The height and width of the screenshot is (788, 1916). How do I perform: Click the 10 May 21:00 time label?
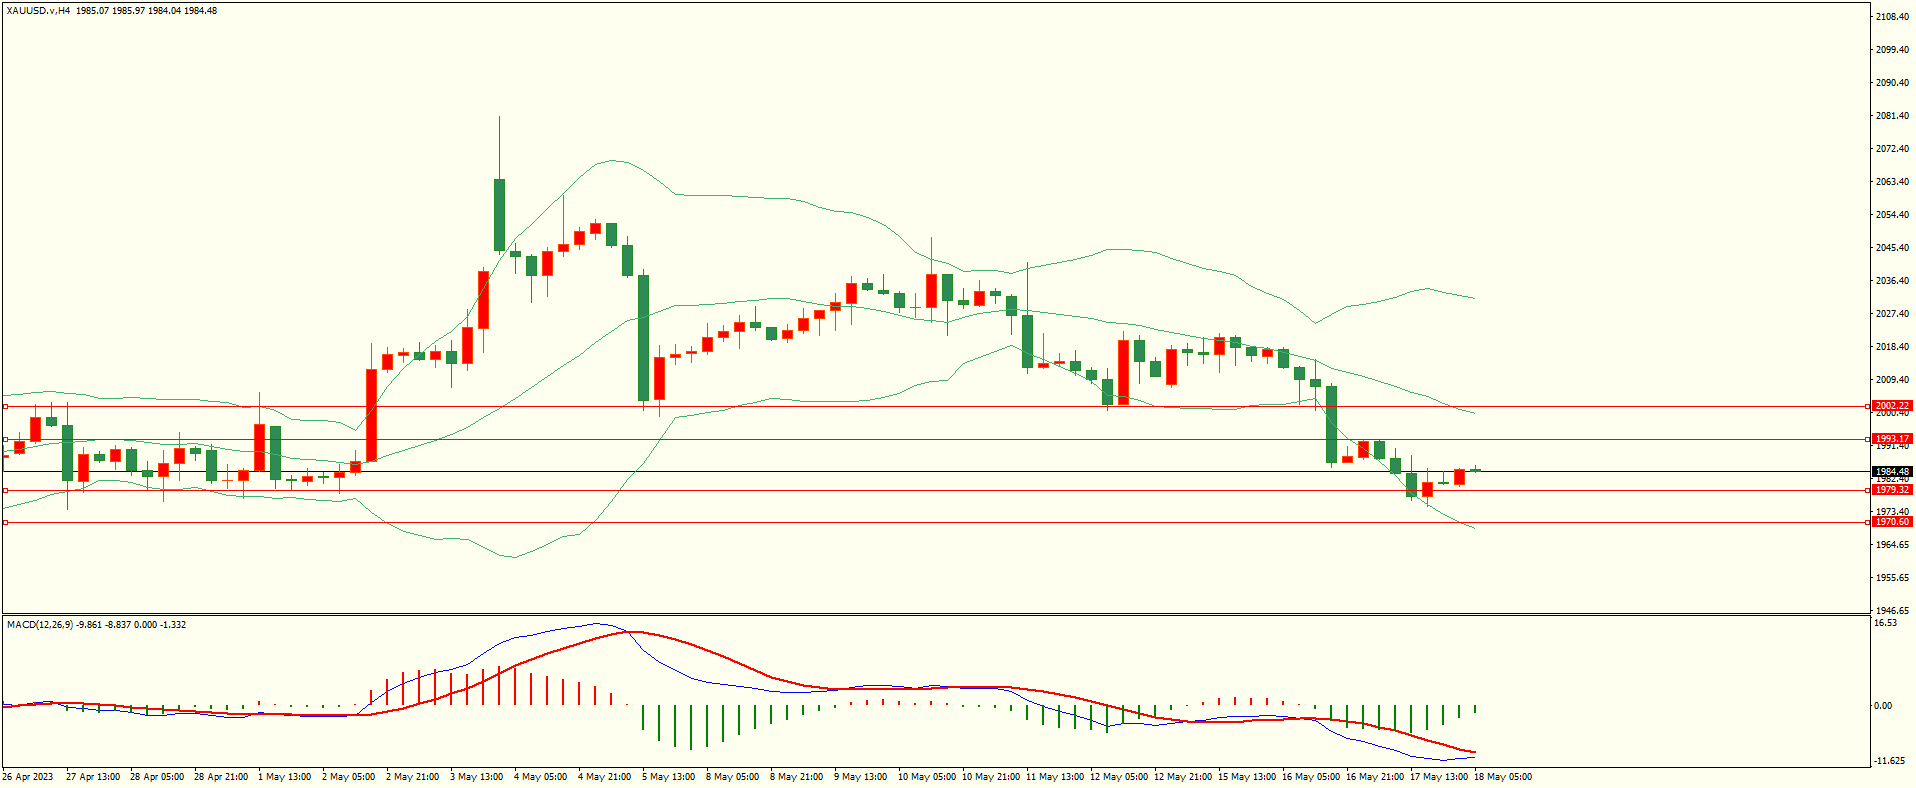tap(991, 777)
